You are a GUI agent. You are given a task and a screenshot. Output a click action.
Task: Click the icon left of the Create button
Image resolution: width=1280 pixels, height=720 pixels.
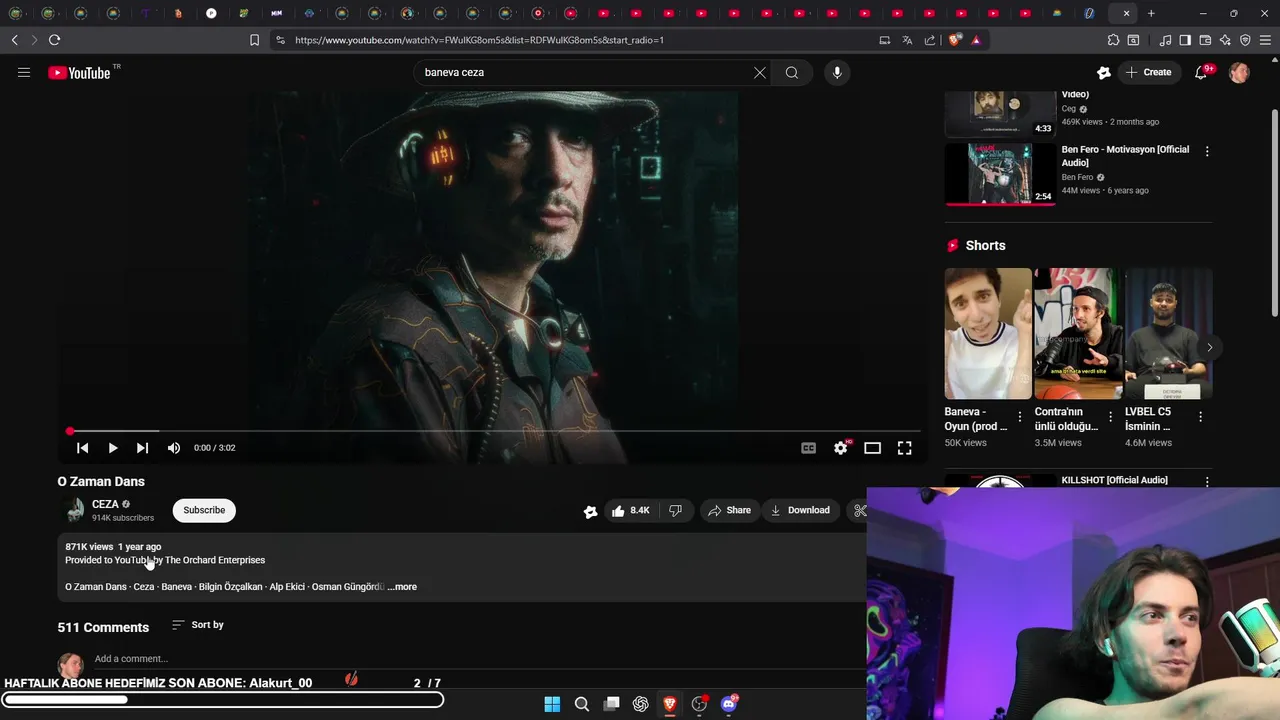coord(1104,72)
